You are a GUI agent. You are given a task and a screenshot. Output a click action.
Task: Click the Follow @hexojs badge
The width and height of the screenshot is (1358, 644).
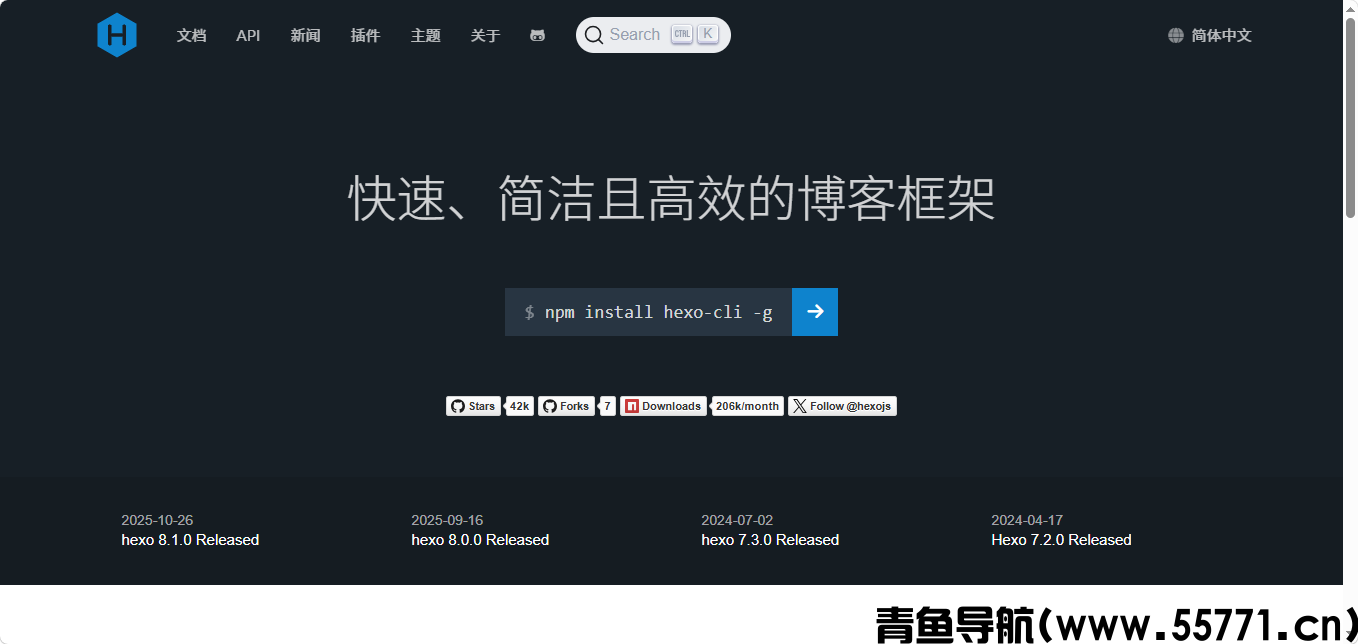[x=842, y=406]
